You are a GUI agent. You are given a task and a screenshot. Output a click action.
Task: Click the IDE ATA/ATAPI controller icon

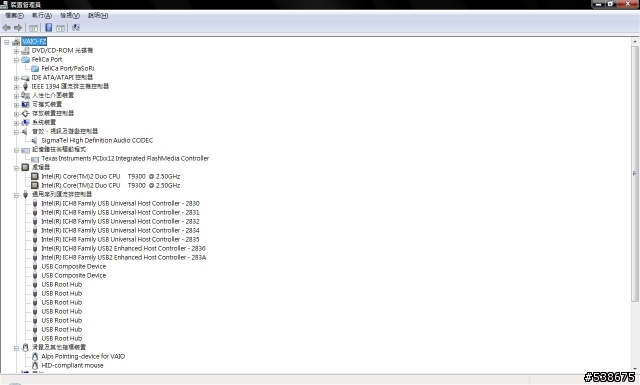(x=25, y=78)
